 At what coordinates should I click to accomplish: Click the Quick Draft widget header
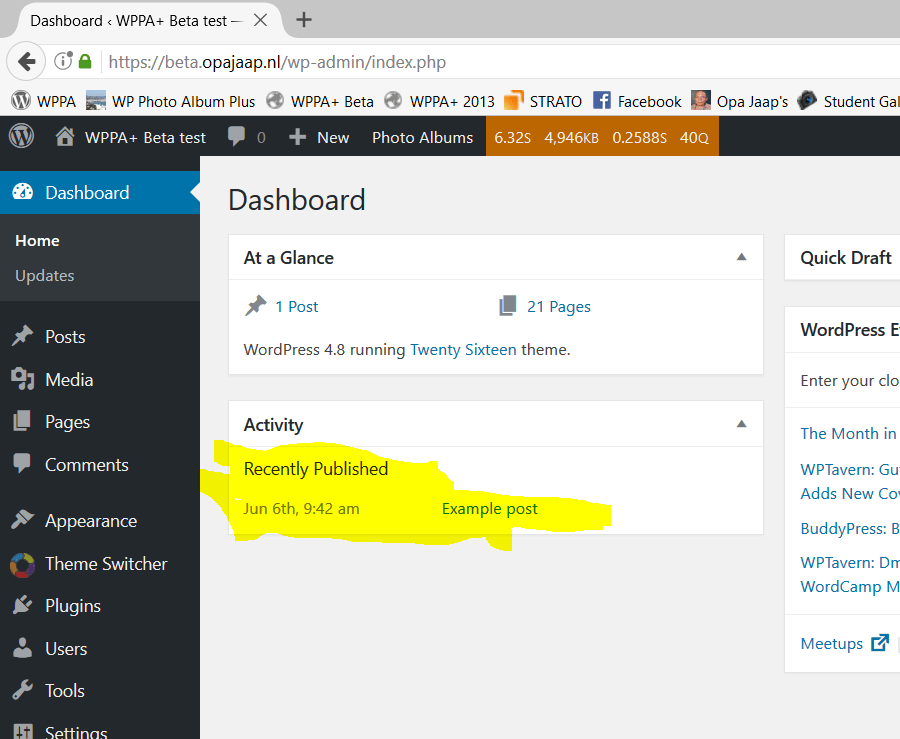[x=842, y=258]
